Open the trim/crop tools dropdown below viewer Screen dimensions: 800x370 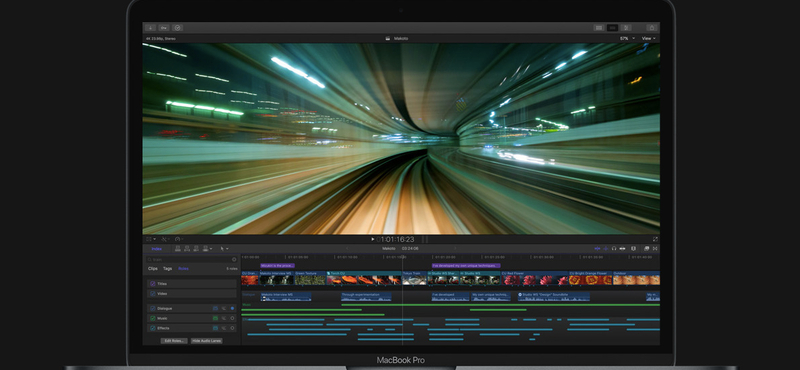click(x=165, y=239)
